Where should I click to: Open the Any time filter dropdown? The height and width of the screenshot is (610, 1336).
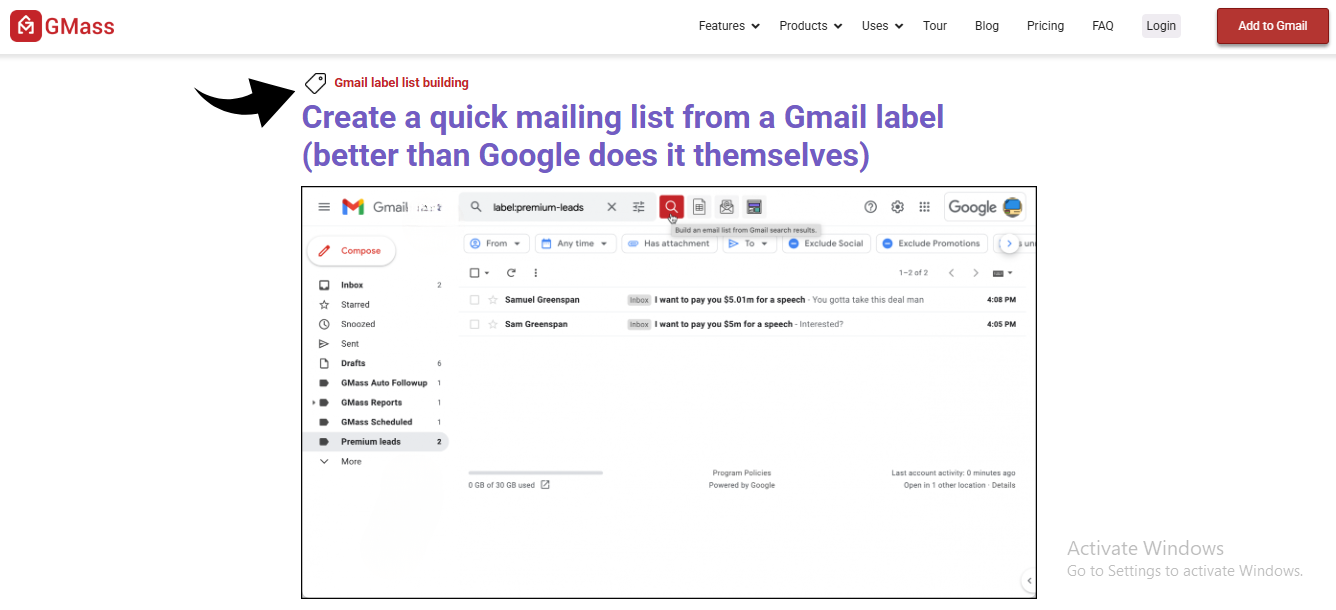(x=575, y=243)
